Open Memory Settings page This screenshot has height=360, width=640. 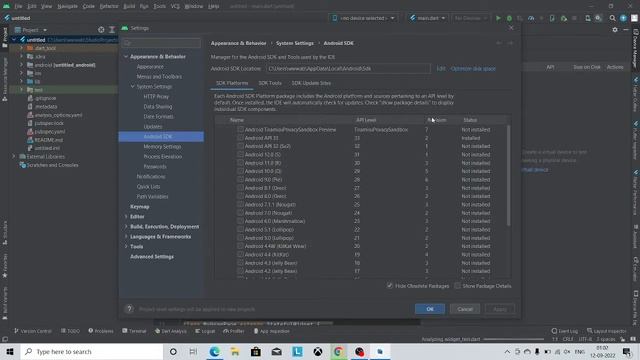coord(162,147)
